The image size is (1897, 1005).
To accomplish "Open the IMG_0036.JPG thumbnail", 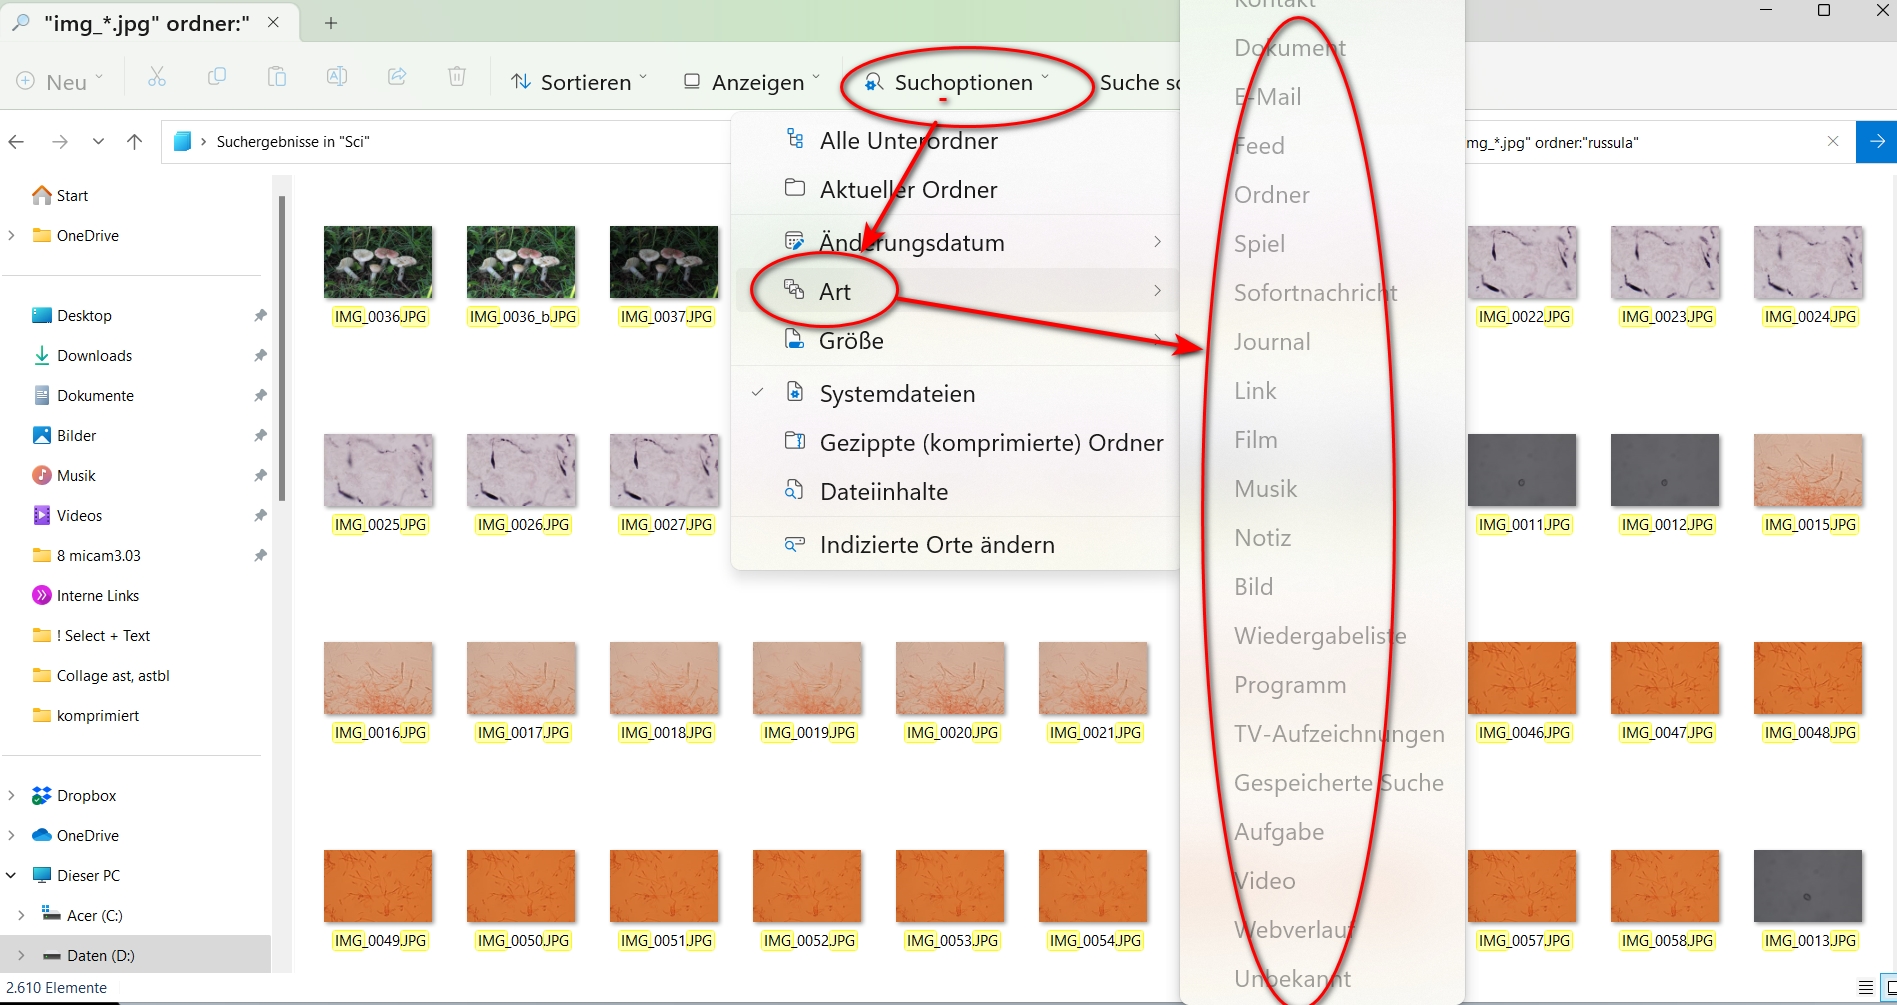I will click(x=378, y=261).
